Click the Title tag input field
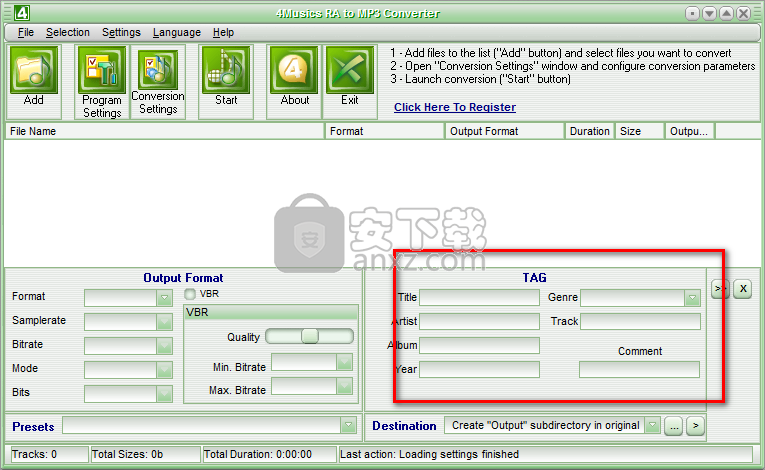This screenshot has width=765, height=470. (479, 297)
